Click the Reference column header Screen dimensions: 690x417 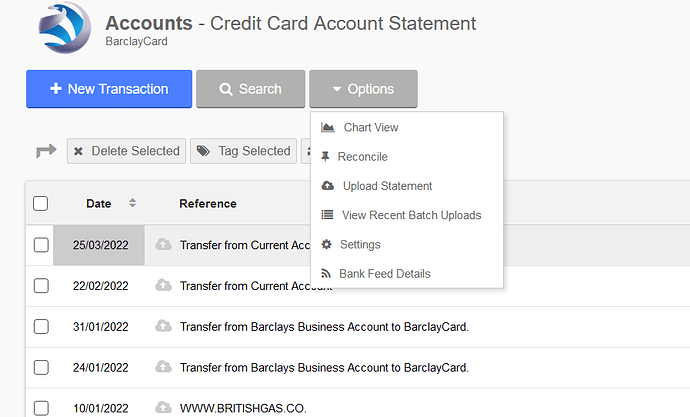(208, 204)
